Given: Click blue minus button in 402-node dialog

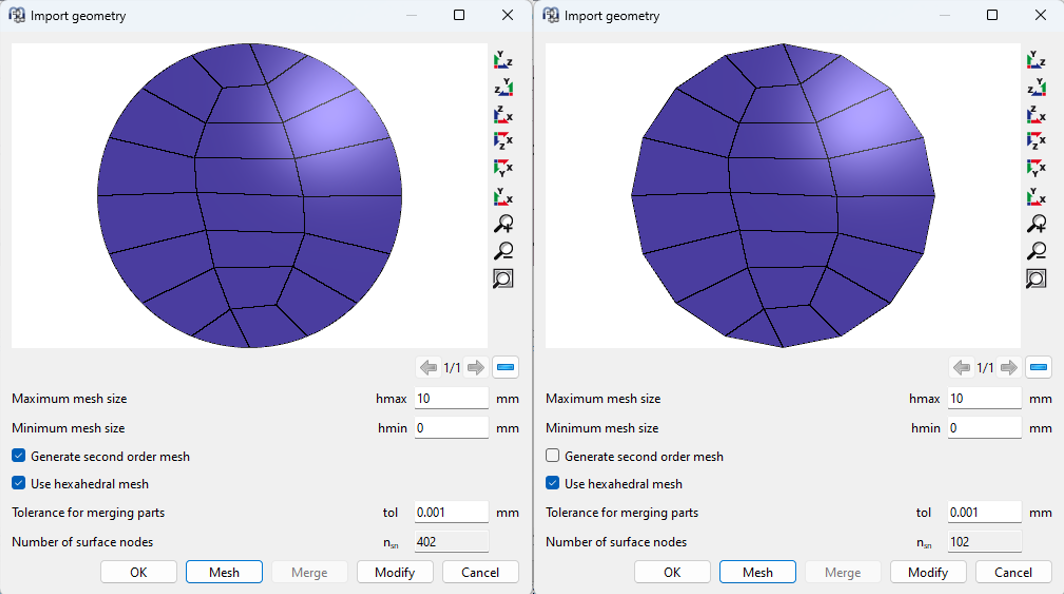Looking at the screenshot, I should click(x=505, y=367).
